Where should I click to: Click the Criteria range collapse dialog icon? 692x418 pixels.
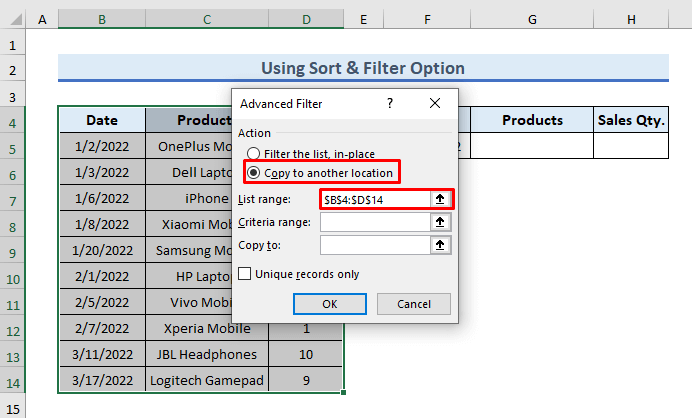click(439, 222)
